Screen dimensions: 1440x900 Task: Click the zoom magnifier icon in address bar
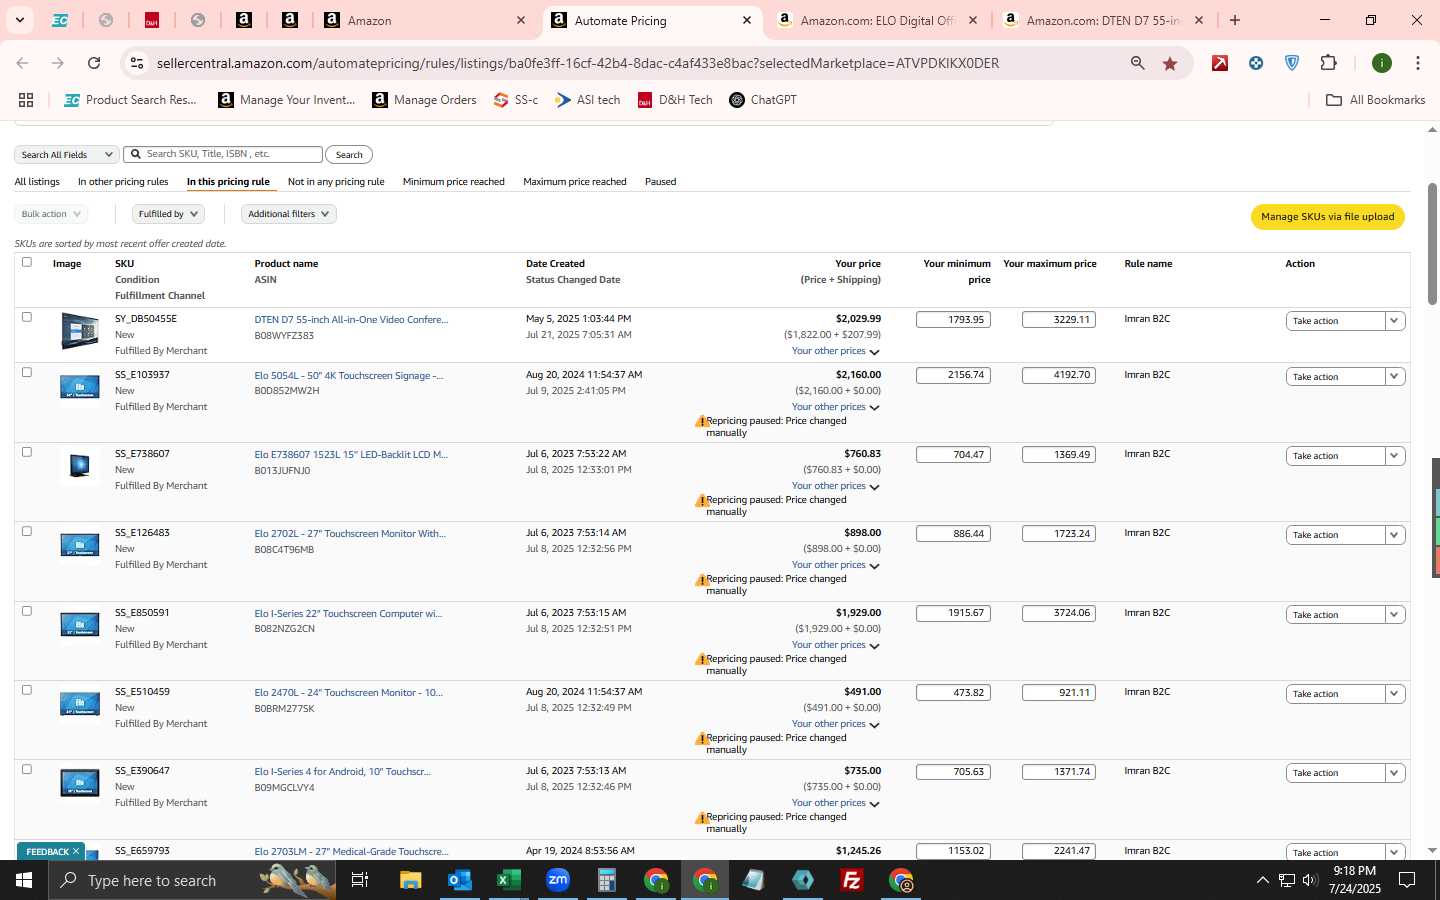pos(1137,63)
